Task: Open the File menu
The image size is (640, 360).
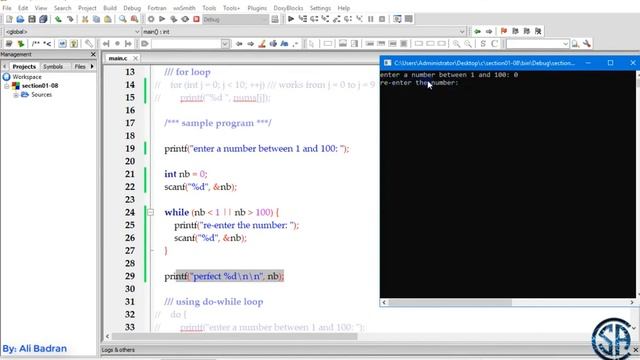Action: pyautogui.click(x=7, y=8)
